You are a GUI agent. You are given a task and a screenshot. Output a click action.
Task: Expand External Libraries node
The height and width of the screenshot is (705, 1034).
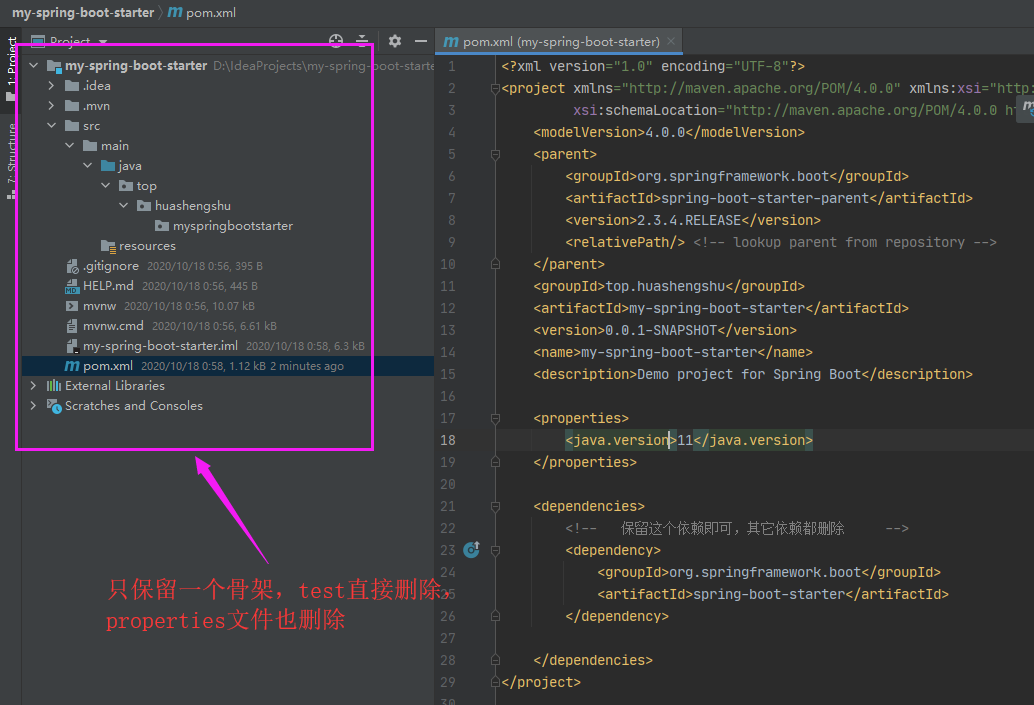34,385
